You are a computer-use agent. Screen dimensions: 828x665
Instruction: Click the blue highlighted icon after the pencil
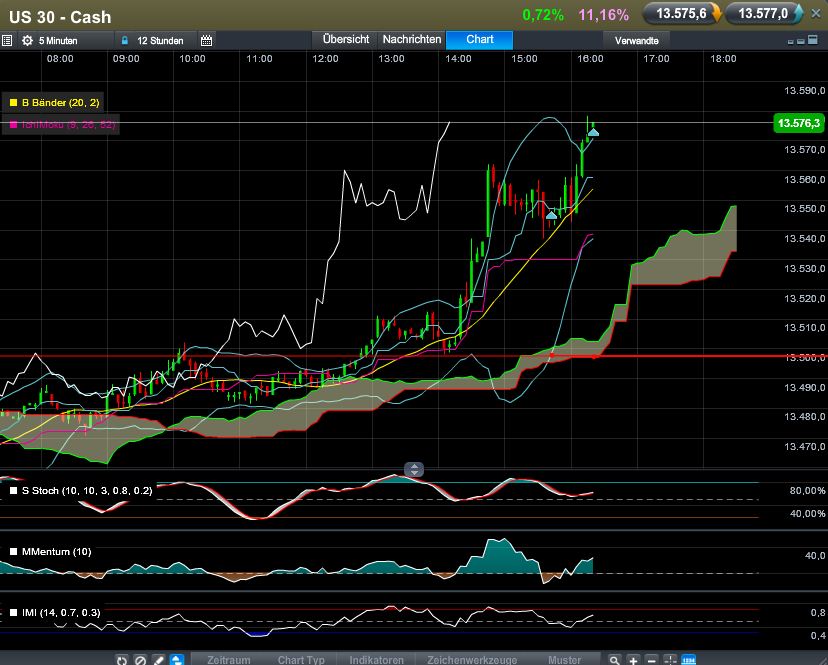coord(177,660)
